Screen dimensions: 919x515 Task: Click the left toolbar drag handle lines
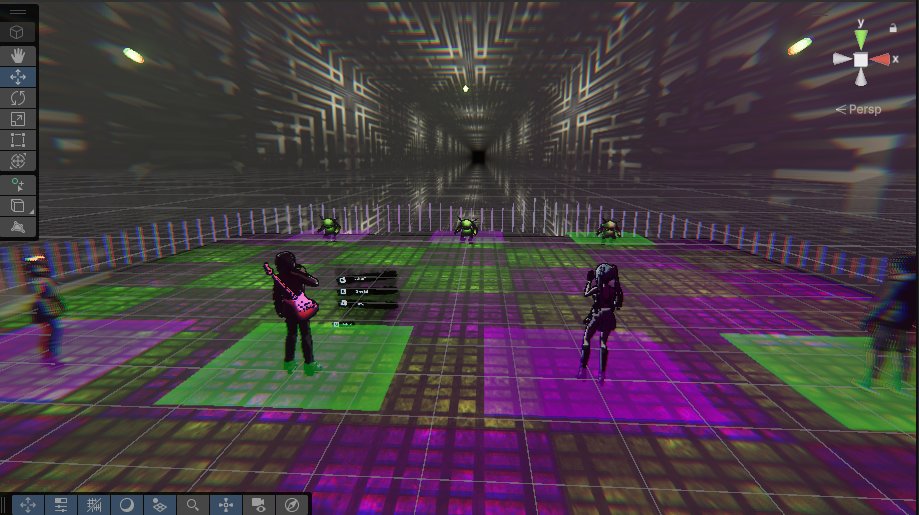point(18,12)
